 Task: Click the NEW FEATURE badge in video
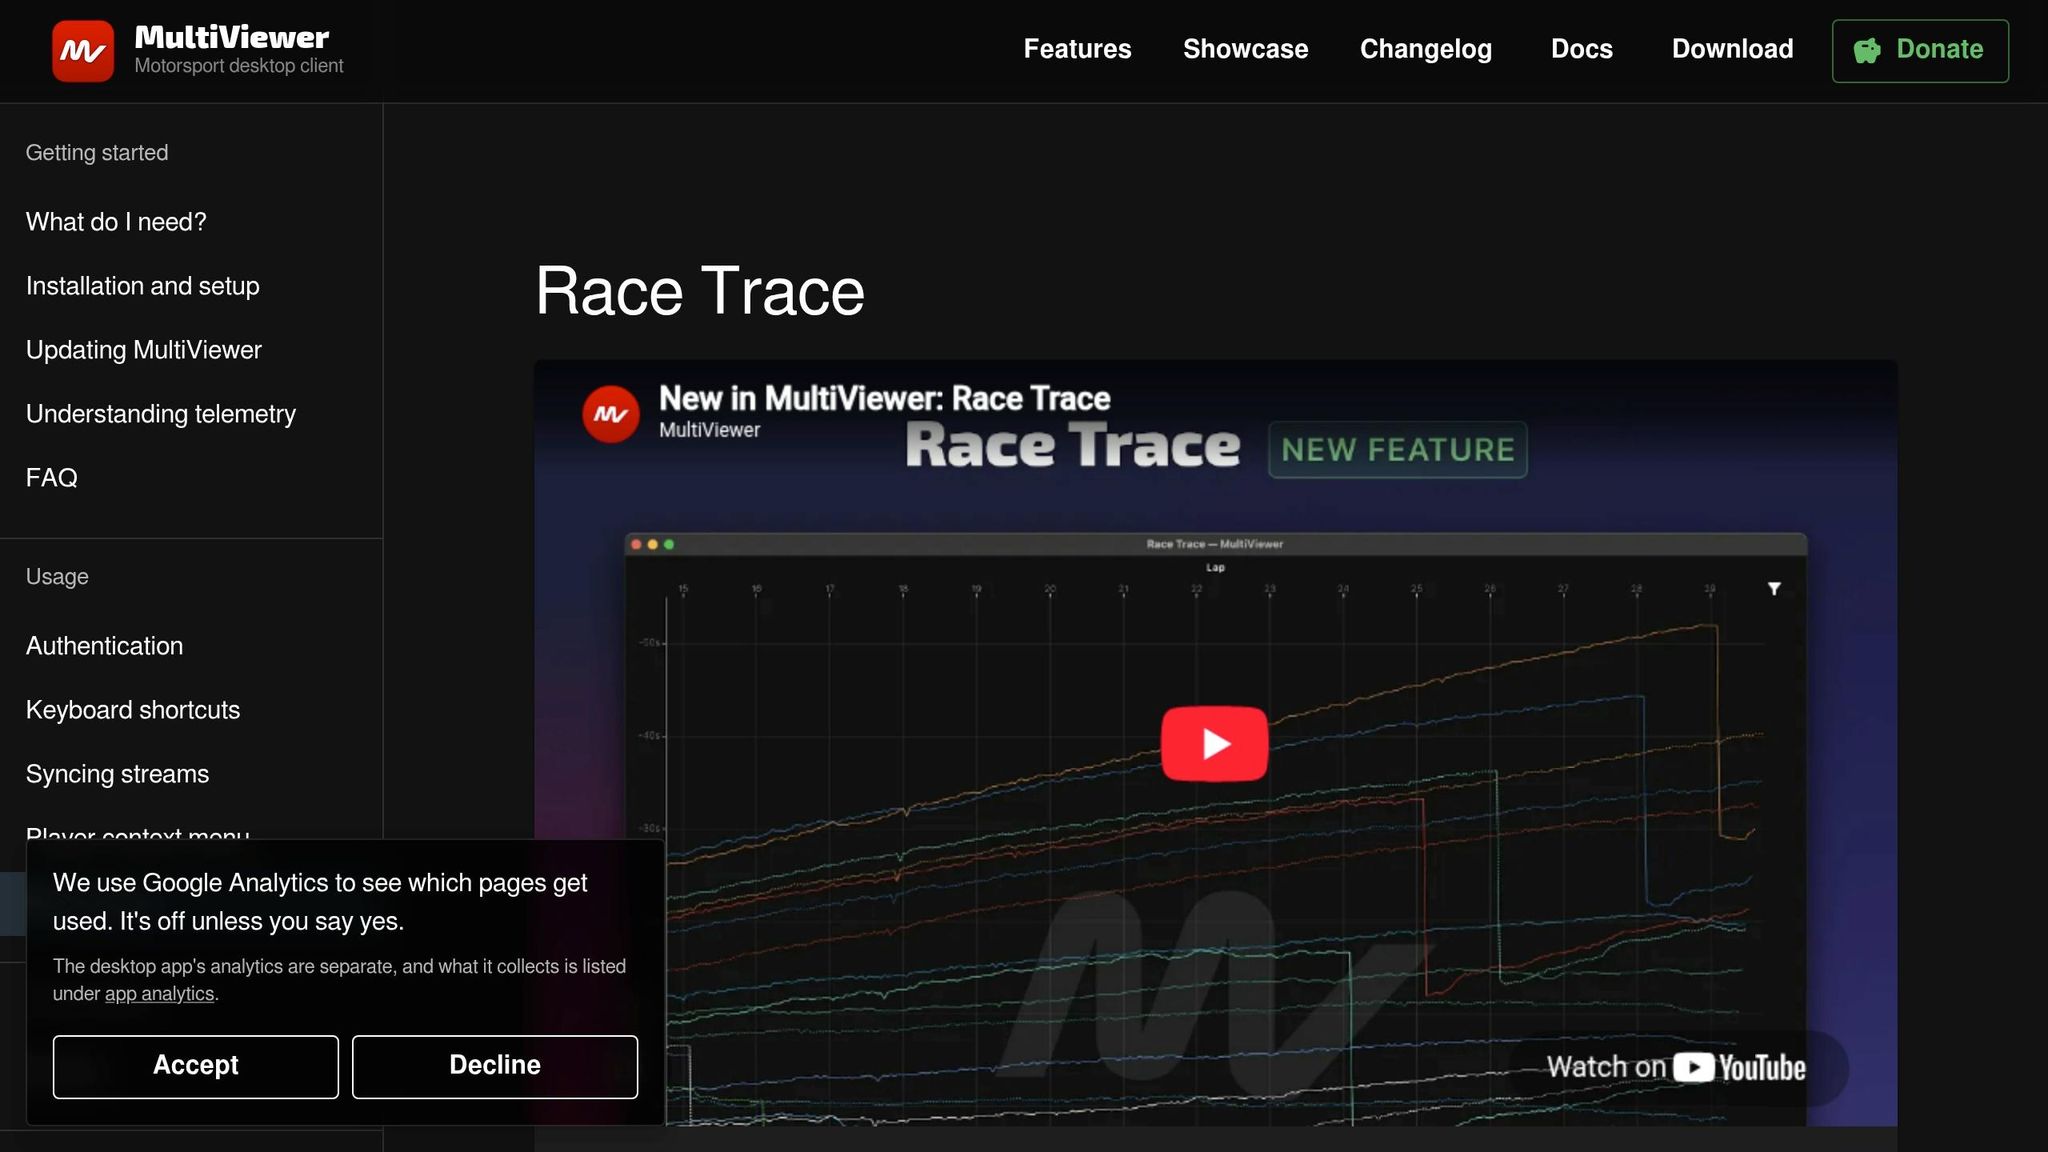[1398, 450]
